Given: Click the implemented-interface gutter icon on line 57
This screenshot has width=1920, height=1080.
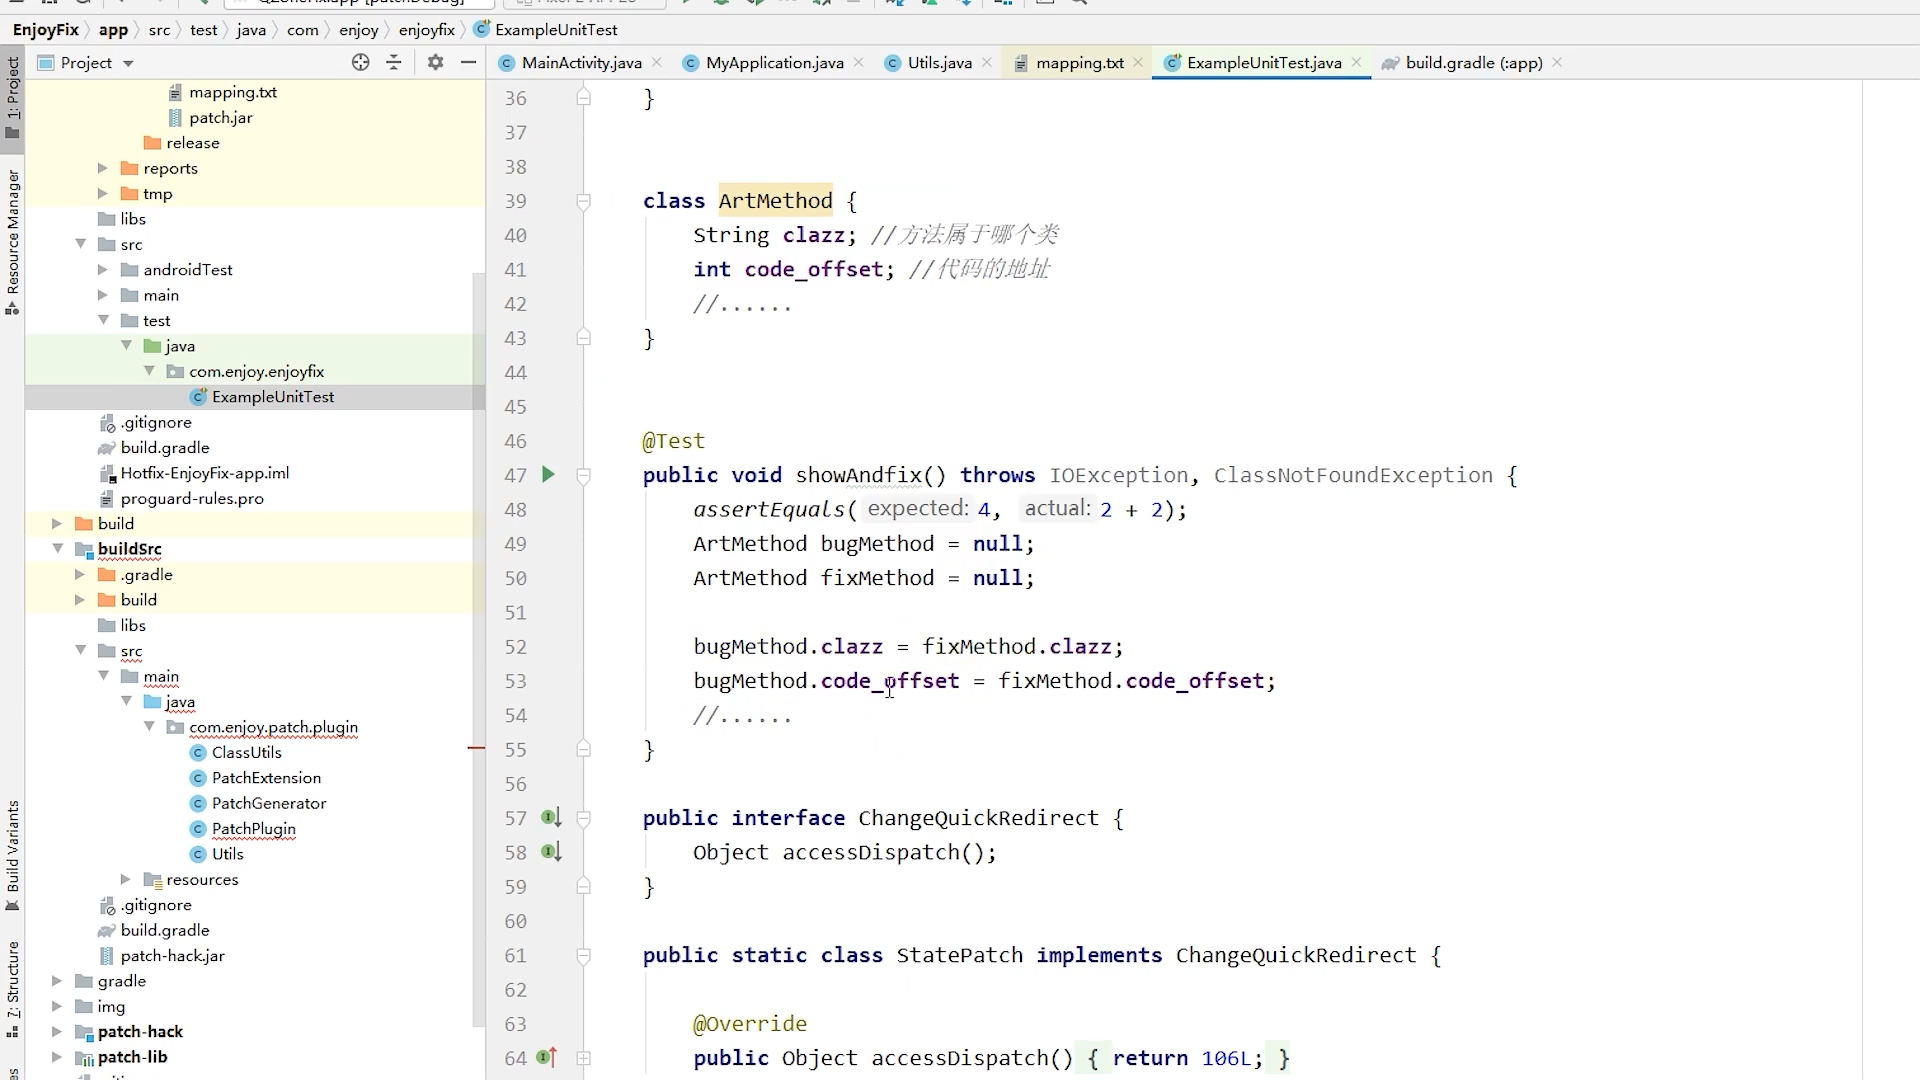Looking at the screenshot, I should click(551, 818).
